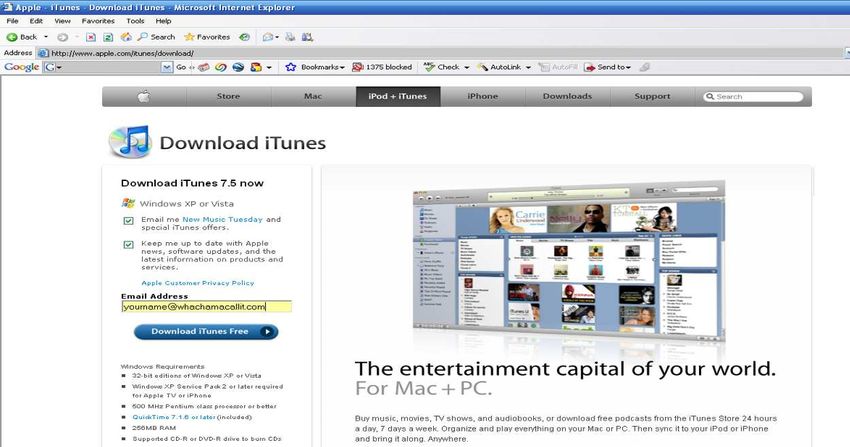Toggle Keep me up to date checkbox
The height and width of the screenshot is (447, 850).
coord(128,245)
